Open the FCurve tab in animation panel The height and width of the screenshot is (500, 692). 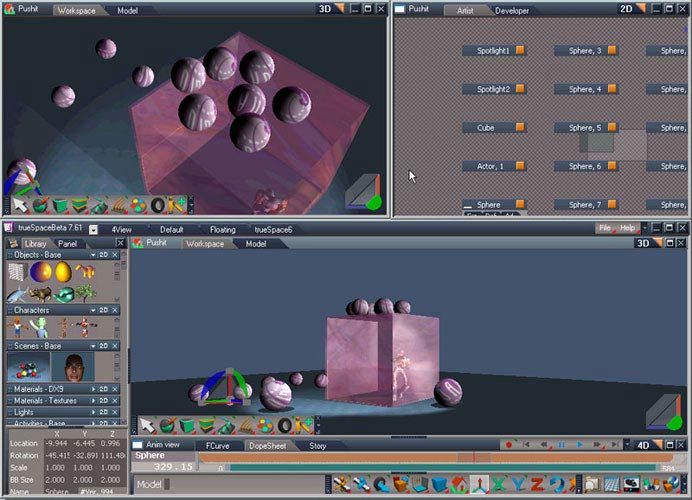click(217, 445)
